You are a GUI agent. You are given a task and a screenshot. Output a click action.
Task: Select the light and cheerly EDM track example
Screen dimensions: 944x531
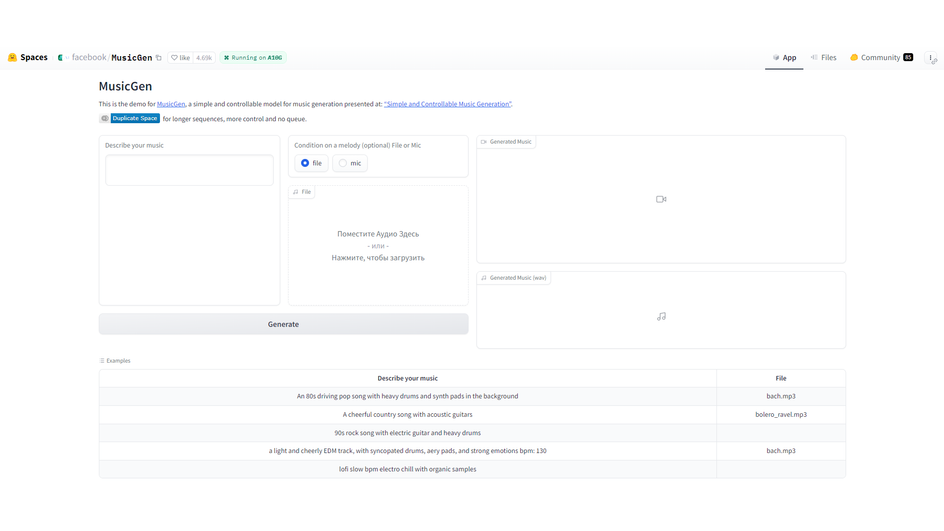point(408,451)
